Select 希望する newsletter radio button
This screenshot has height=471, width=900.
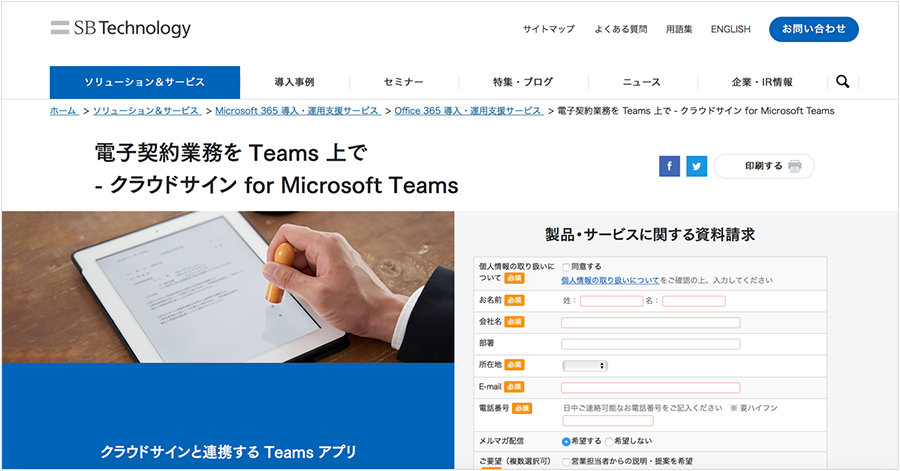pyautogui.click(x=566, y=442)
